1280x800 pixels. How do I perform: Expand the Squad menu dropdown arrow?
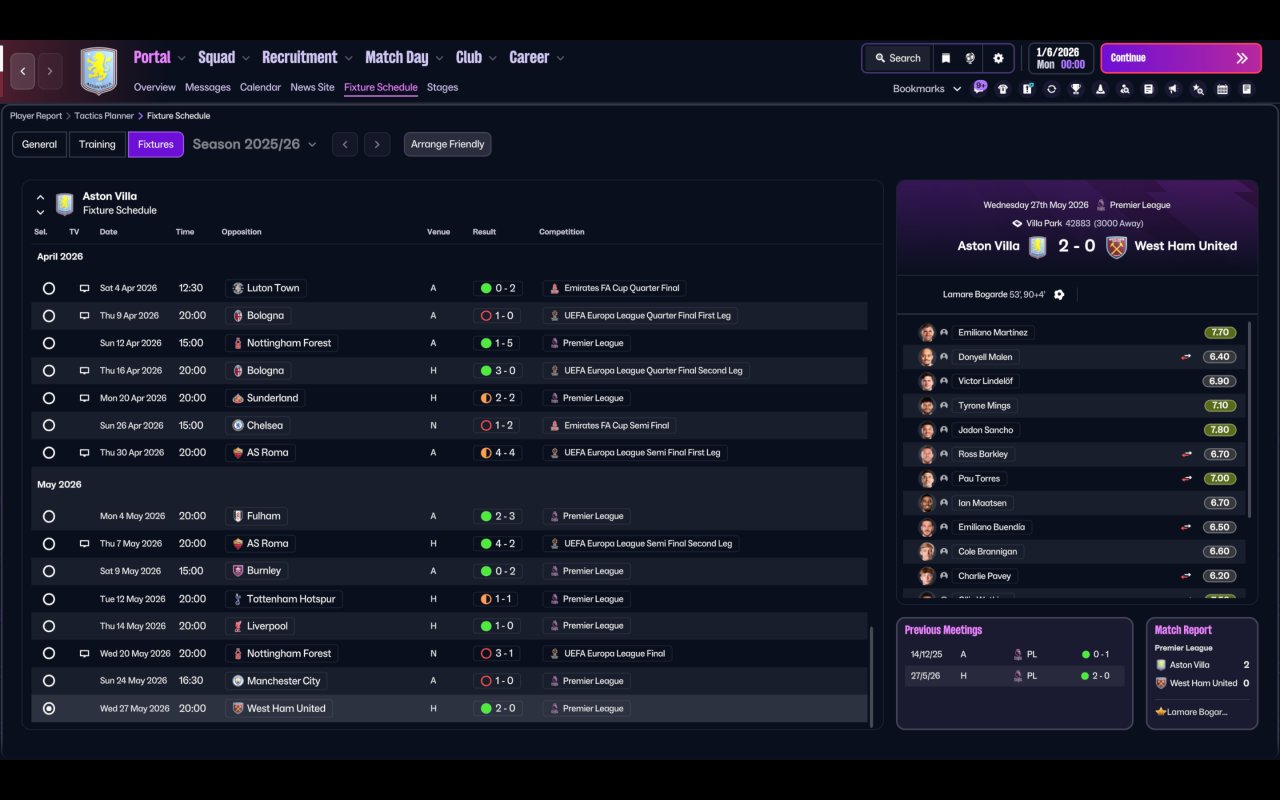(246, 59)
